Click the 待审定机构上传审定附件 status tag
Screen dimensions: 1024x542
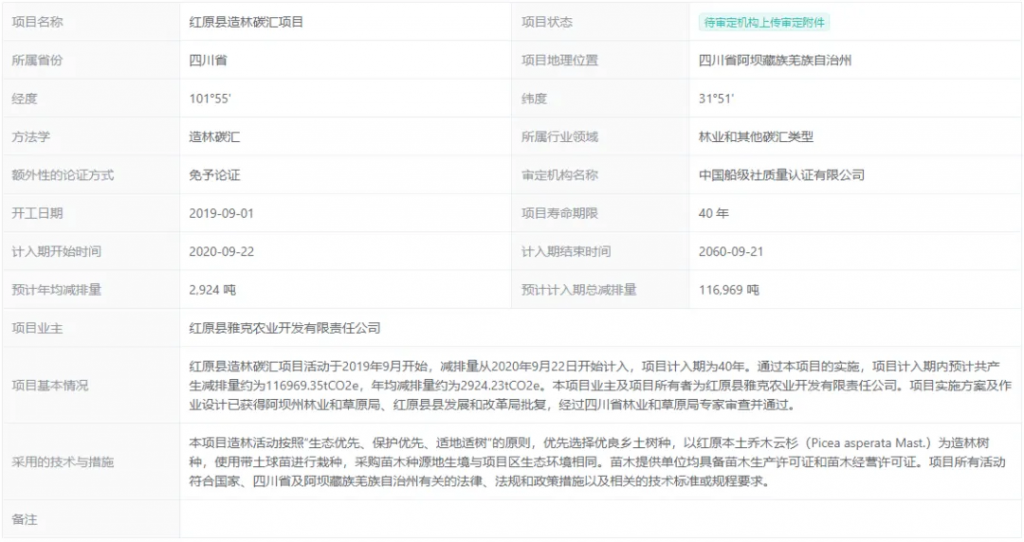(x=765, y=22)
